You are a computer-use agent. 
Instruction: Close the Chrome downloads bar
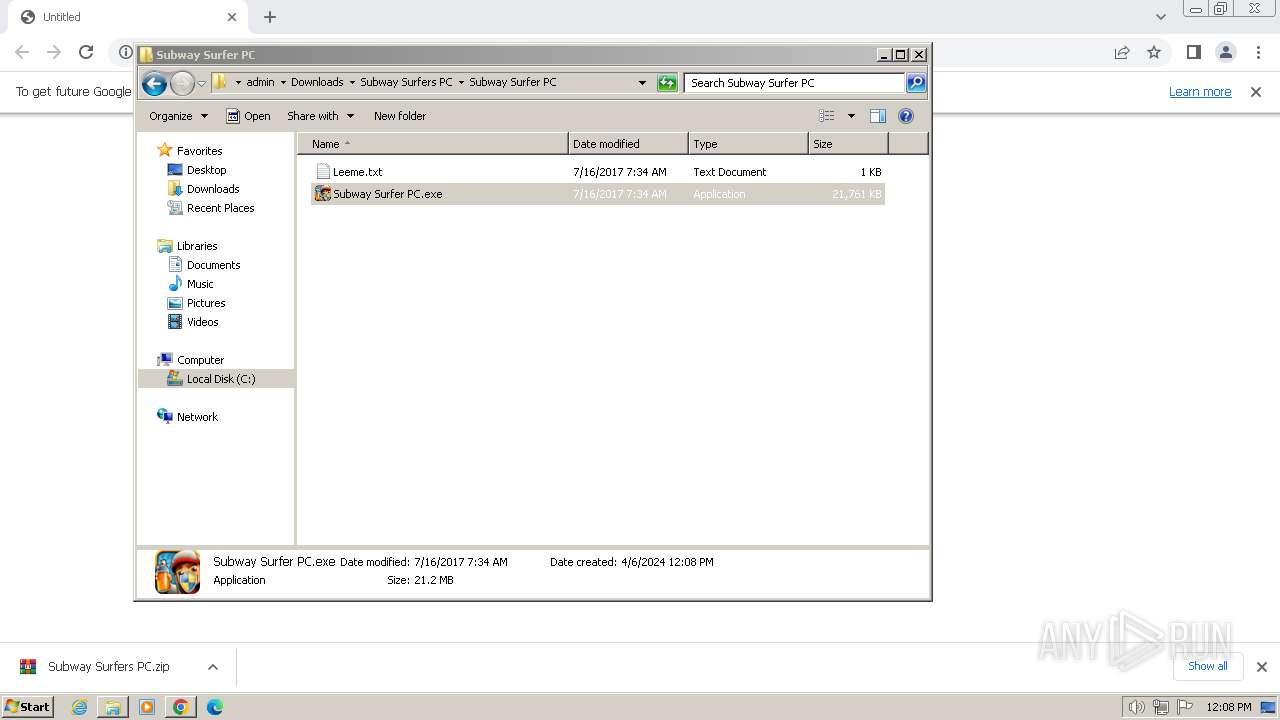[x=1261, y=667]
